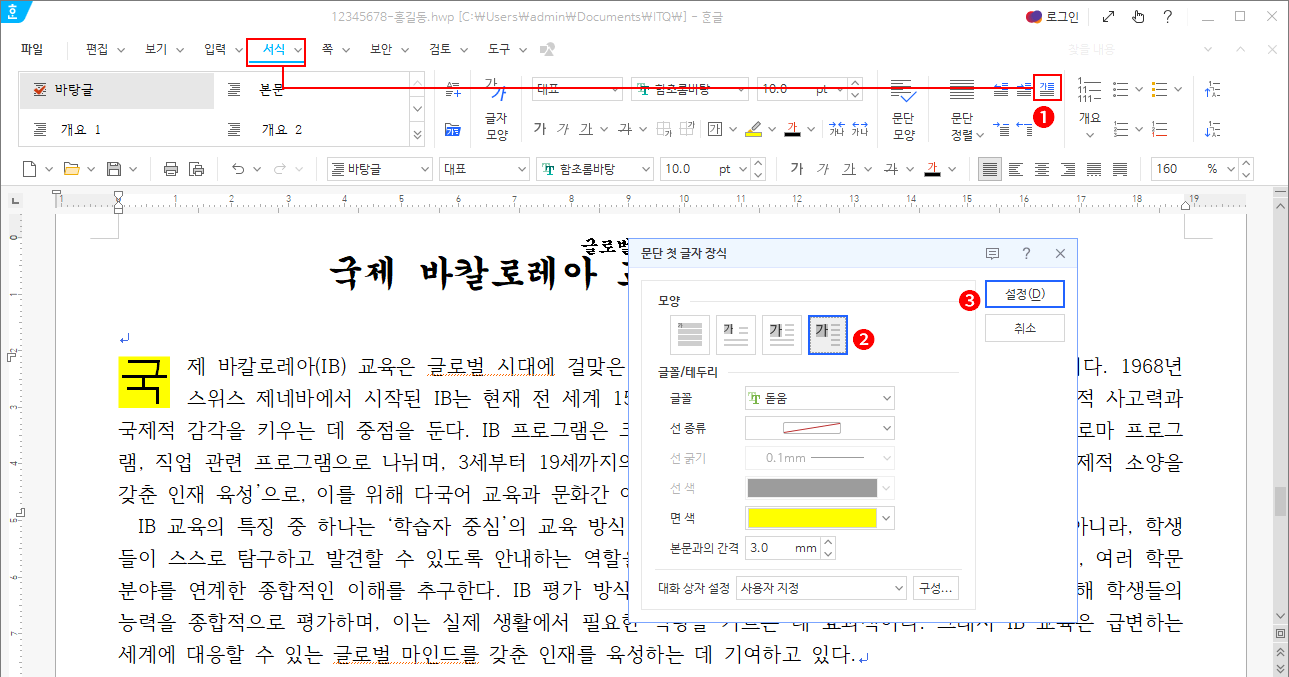Expand the 대화 상자 설정 dropdown
Viewport: 1289px width, 677px height.
pos(820,587)
